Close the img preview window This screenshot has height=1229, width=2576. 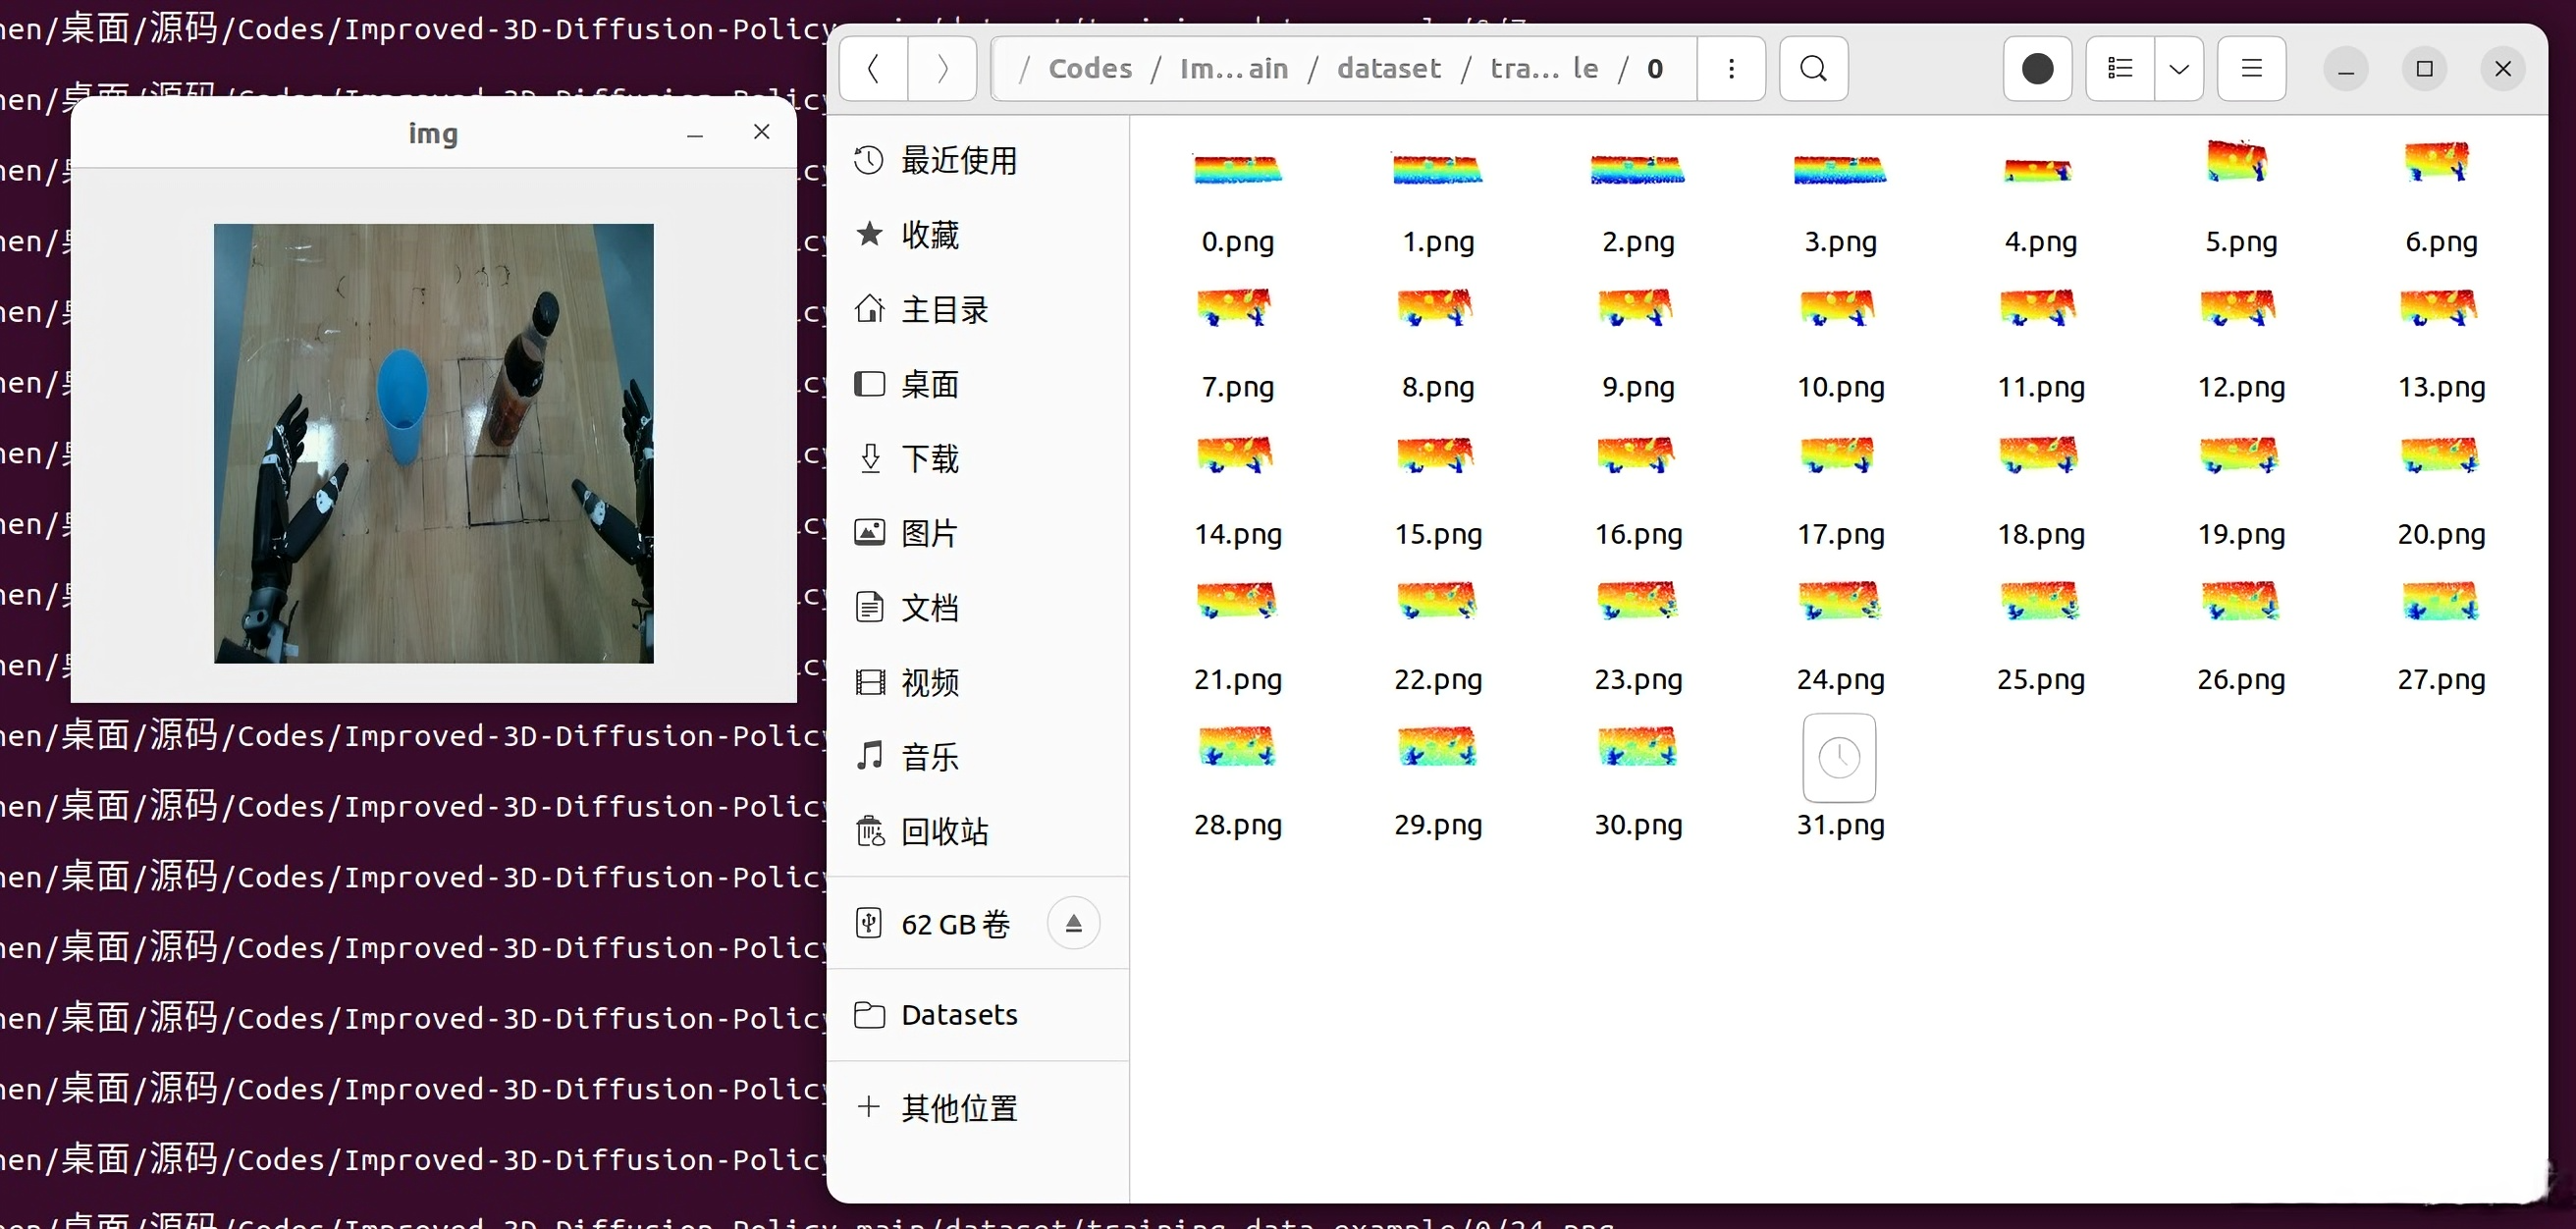point(761,132)
